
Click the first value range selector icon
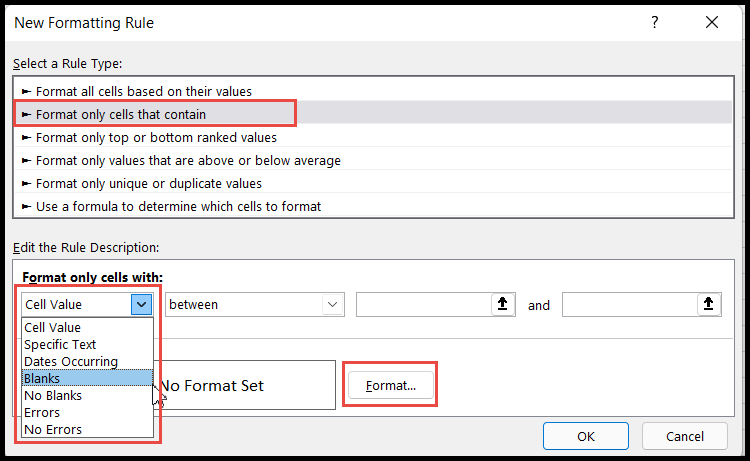point(498,305)
